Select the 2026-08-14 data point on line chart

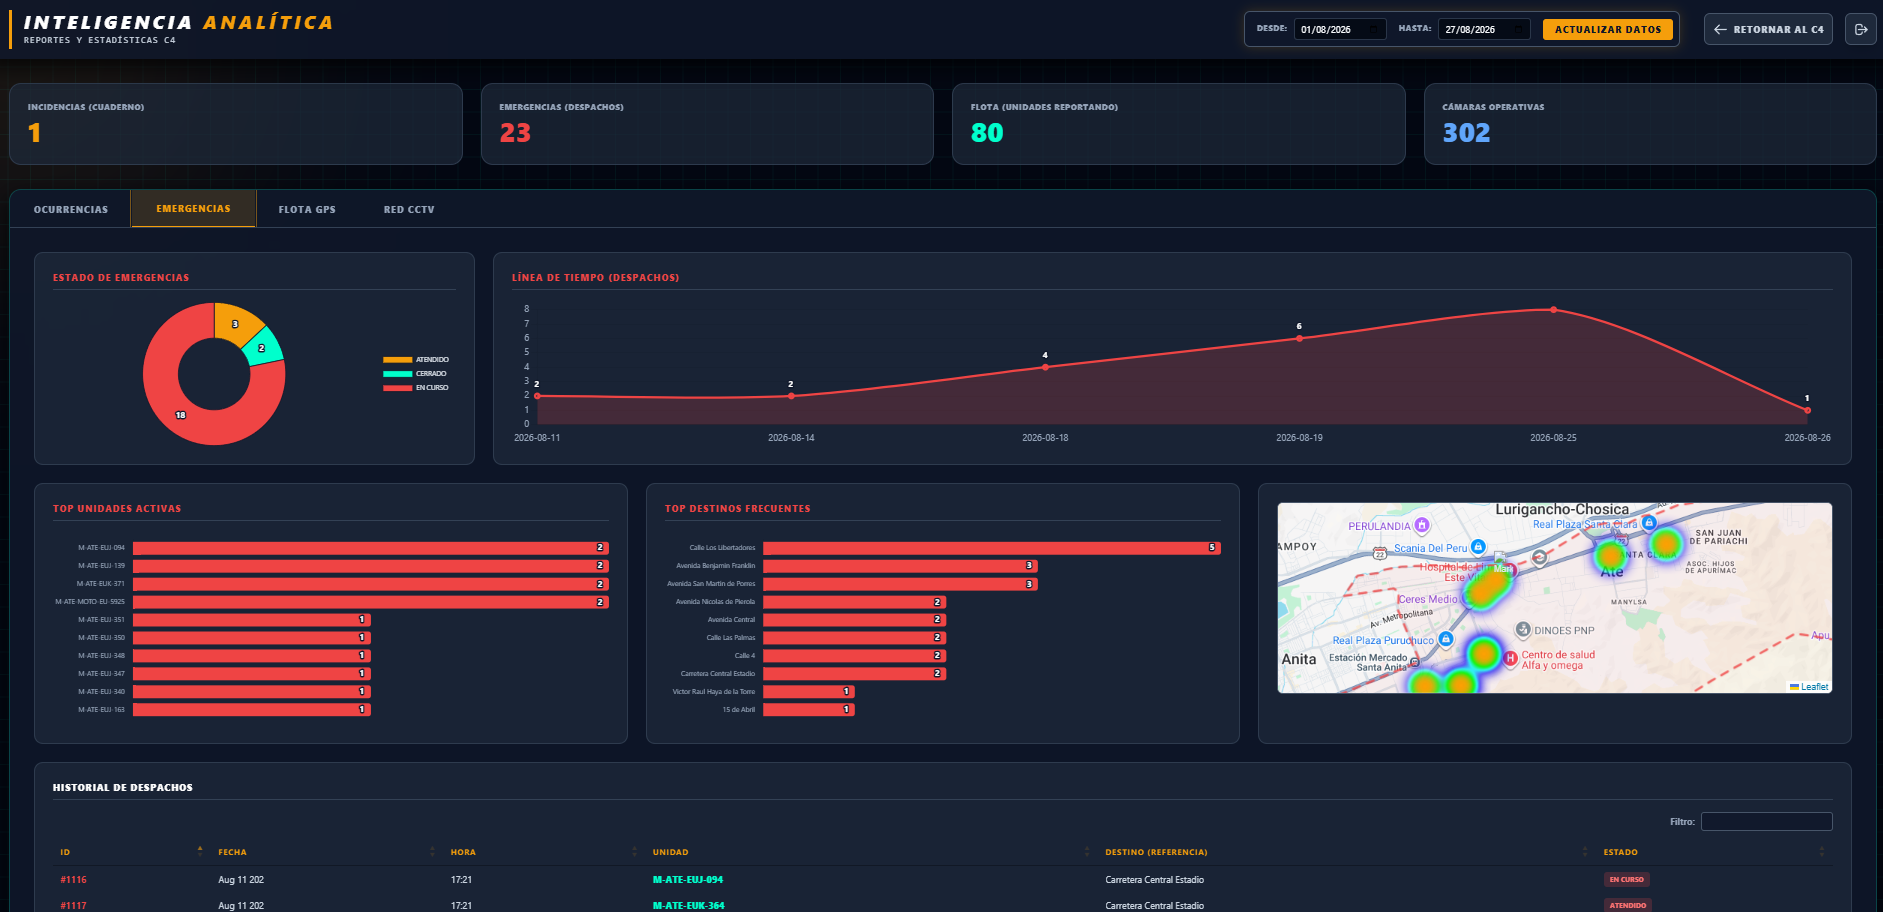point(791,396)
